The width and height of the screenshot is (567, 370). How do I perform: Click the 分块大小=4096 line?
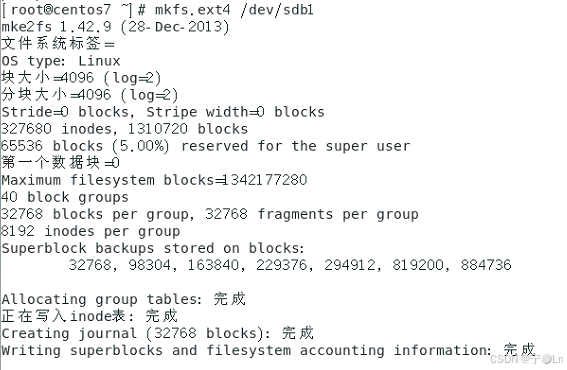click(x=90, y=95)
